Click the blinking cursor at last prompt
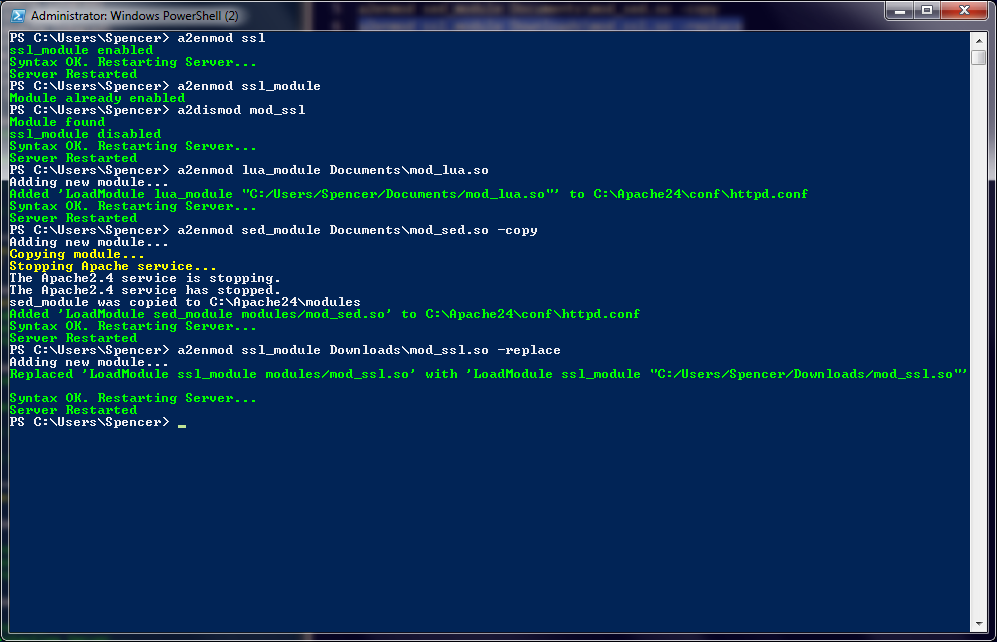This screenshot has width=997, height=642. pyautogui.click(x=181, y=423)
